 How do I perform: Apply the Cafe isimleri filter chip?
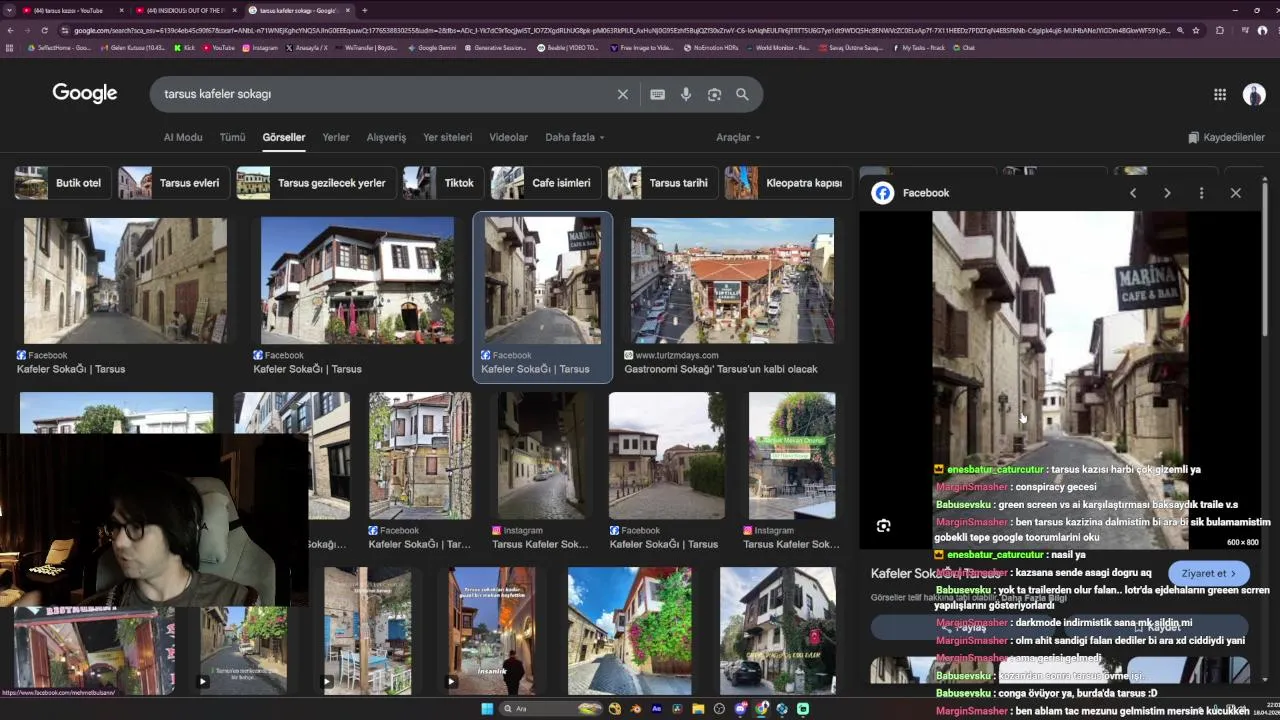pos(546,183)
